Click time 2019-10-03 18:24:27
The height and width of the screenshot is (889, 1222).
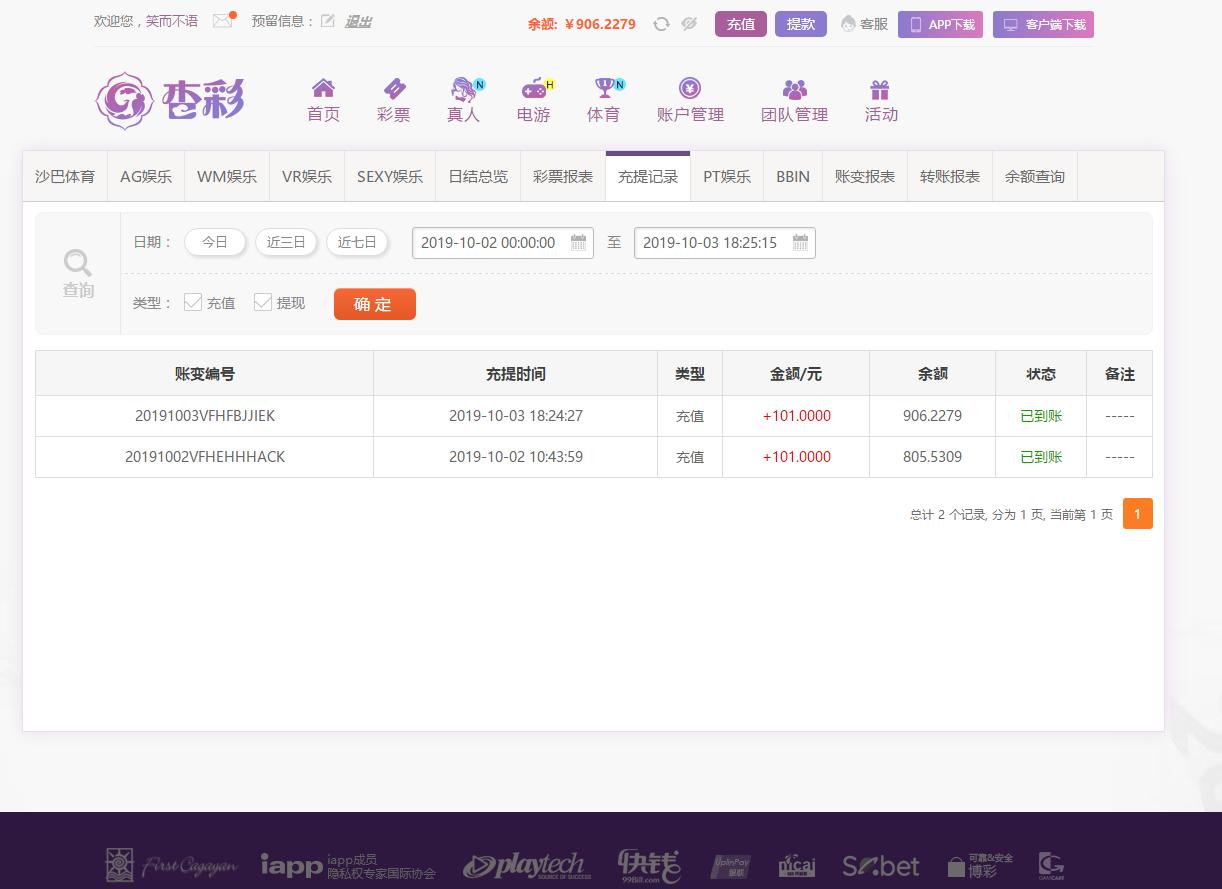[x=516, y=416]
